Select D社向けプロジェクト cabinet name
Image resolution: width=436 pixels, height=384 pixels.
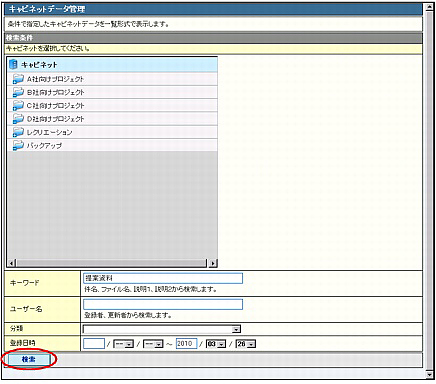[x=55, y=119]
